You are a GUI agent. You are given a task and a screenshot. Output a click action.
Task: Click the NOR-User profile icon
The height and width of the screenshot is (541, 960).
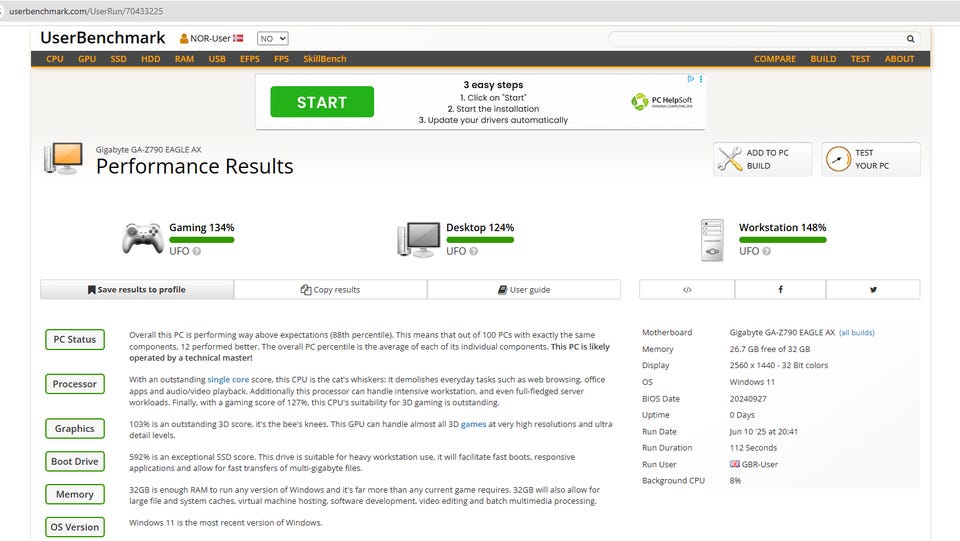pyautogui.click(x=184, y=39)
